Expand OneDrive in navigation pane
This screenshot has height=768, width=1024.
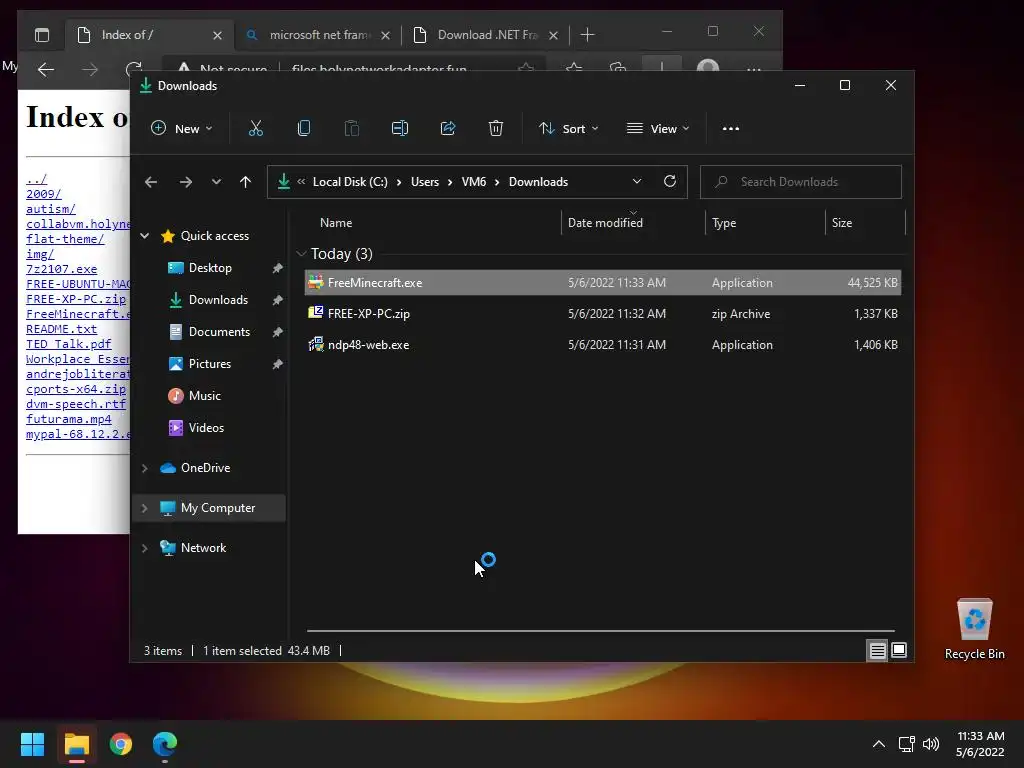(x=145, y=468)
